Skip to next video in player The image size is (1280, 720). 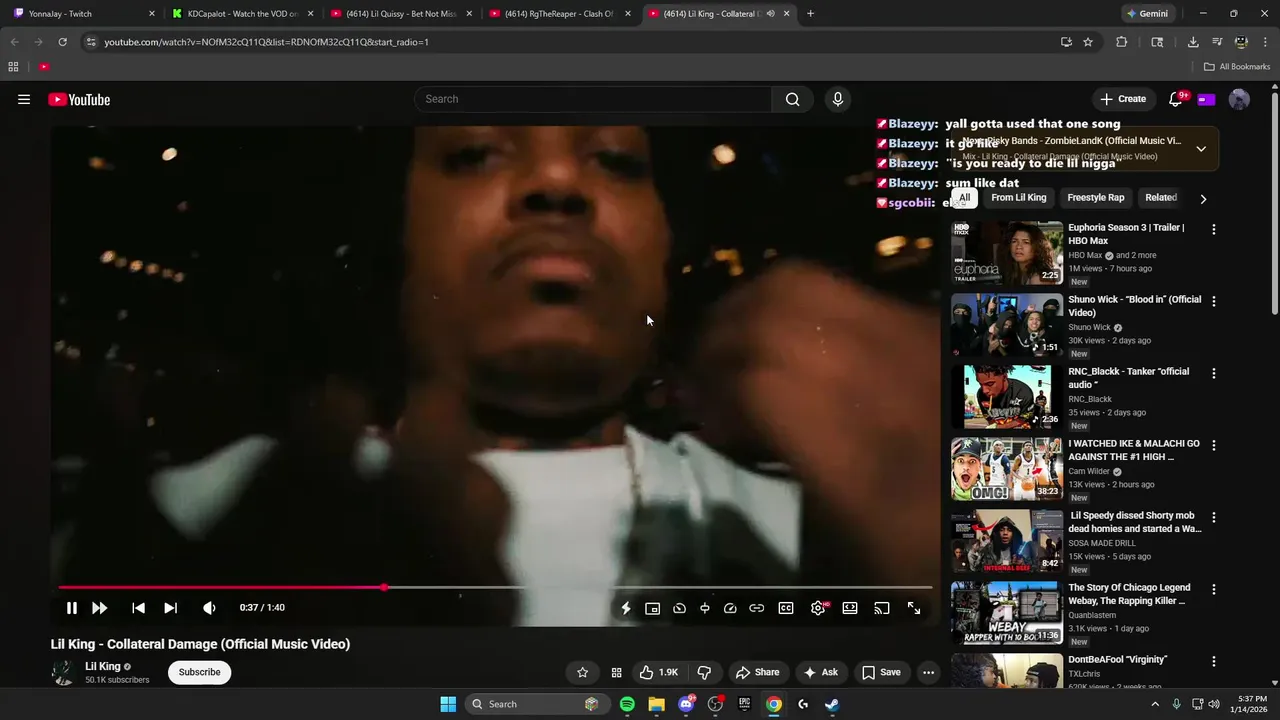[100, 608]
